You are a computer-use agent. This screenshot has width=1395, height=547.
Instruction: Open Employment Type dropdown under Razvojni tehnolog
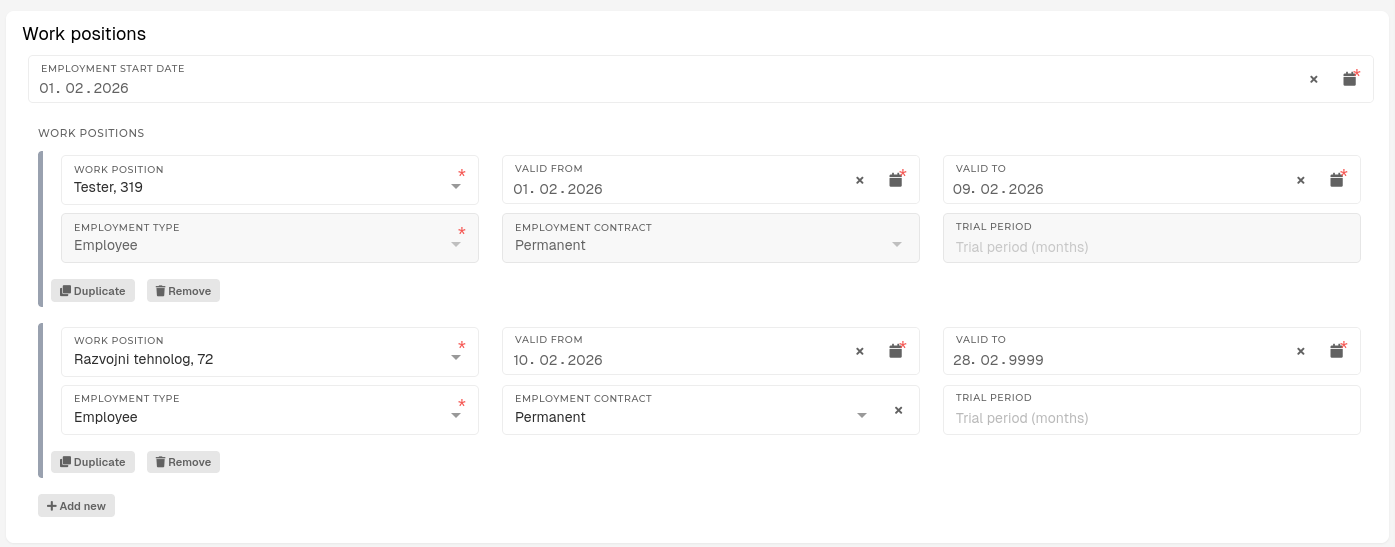click(x=456, y=415)
